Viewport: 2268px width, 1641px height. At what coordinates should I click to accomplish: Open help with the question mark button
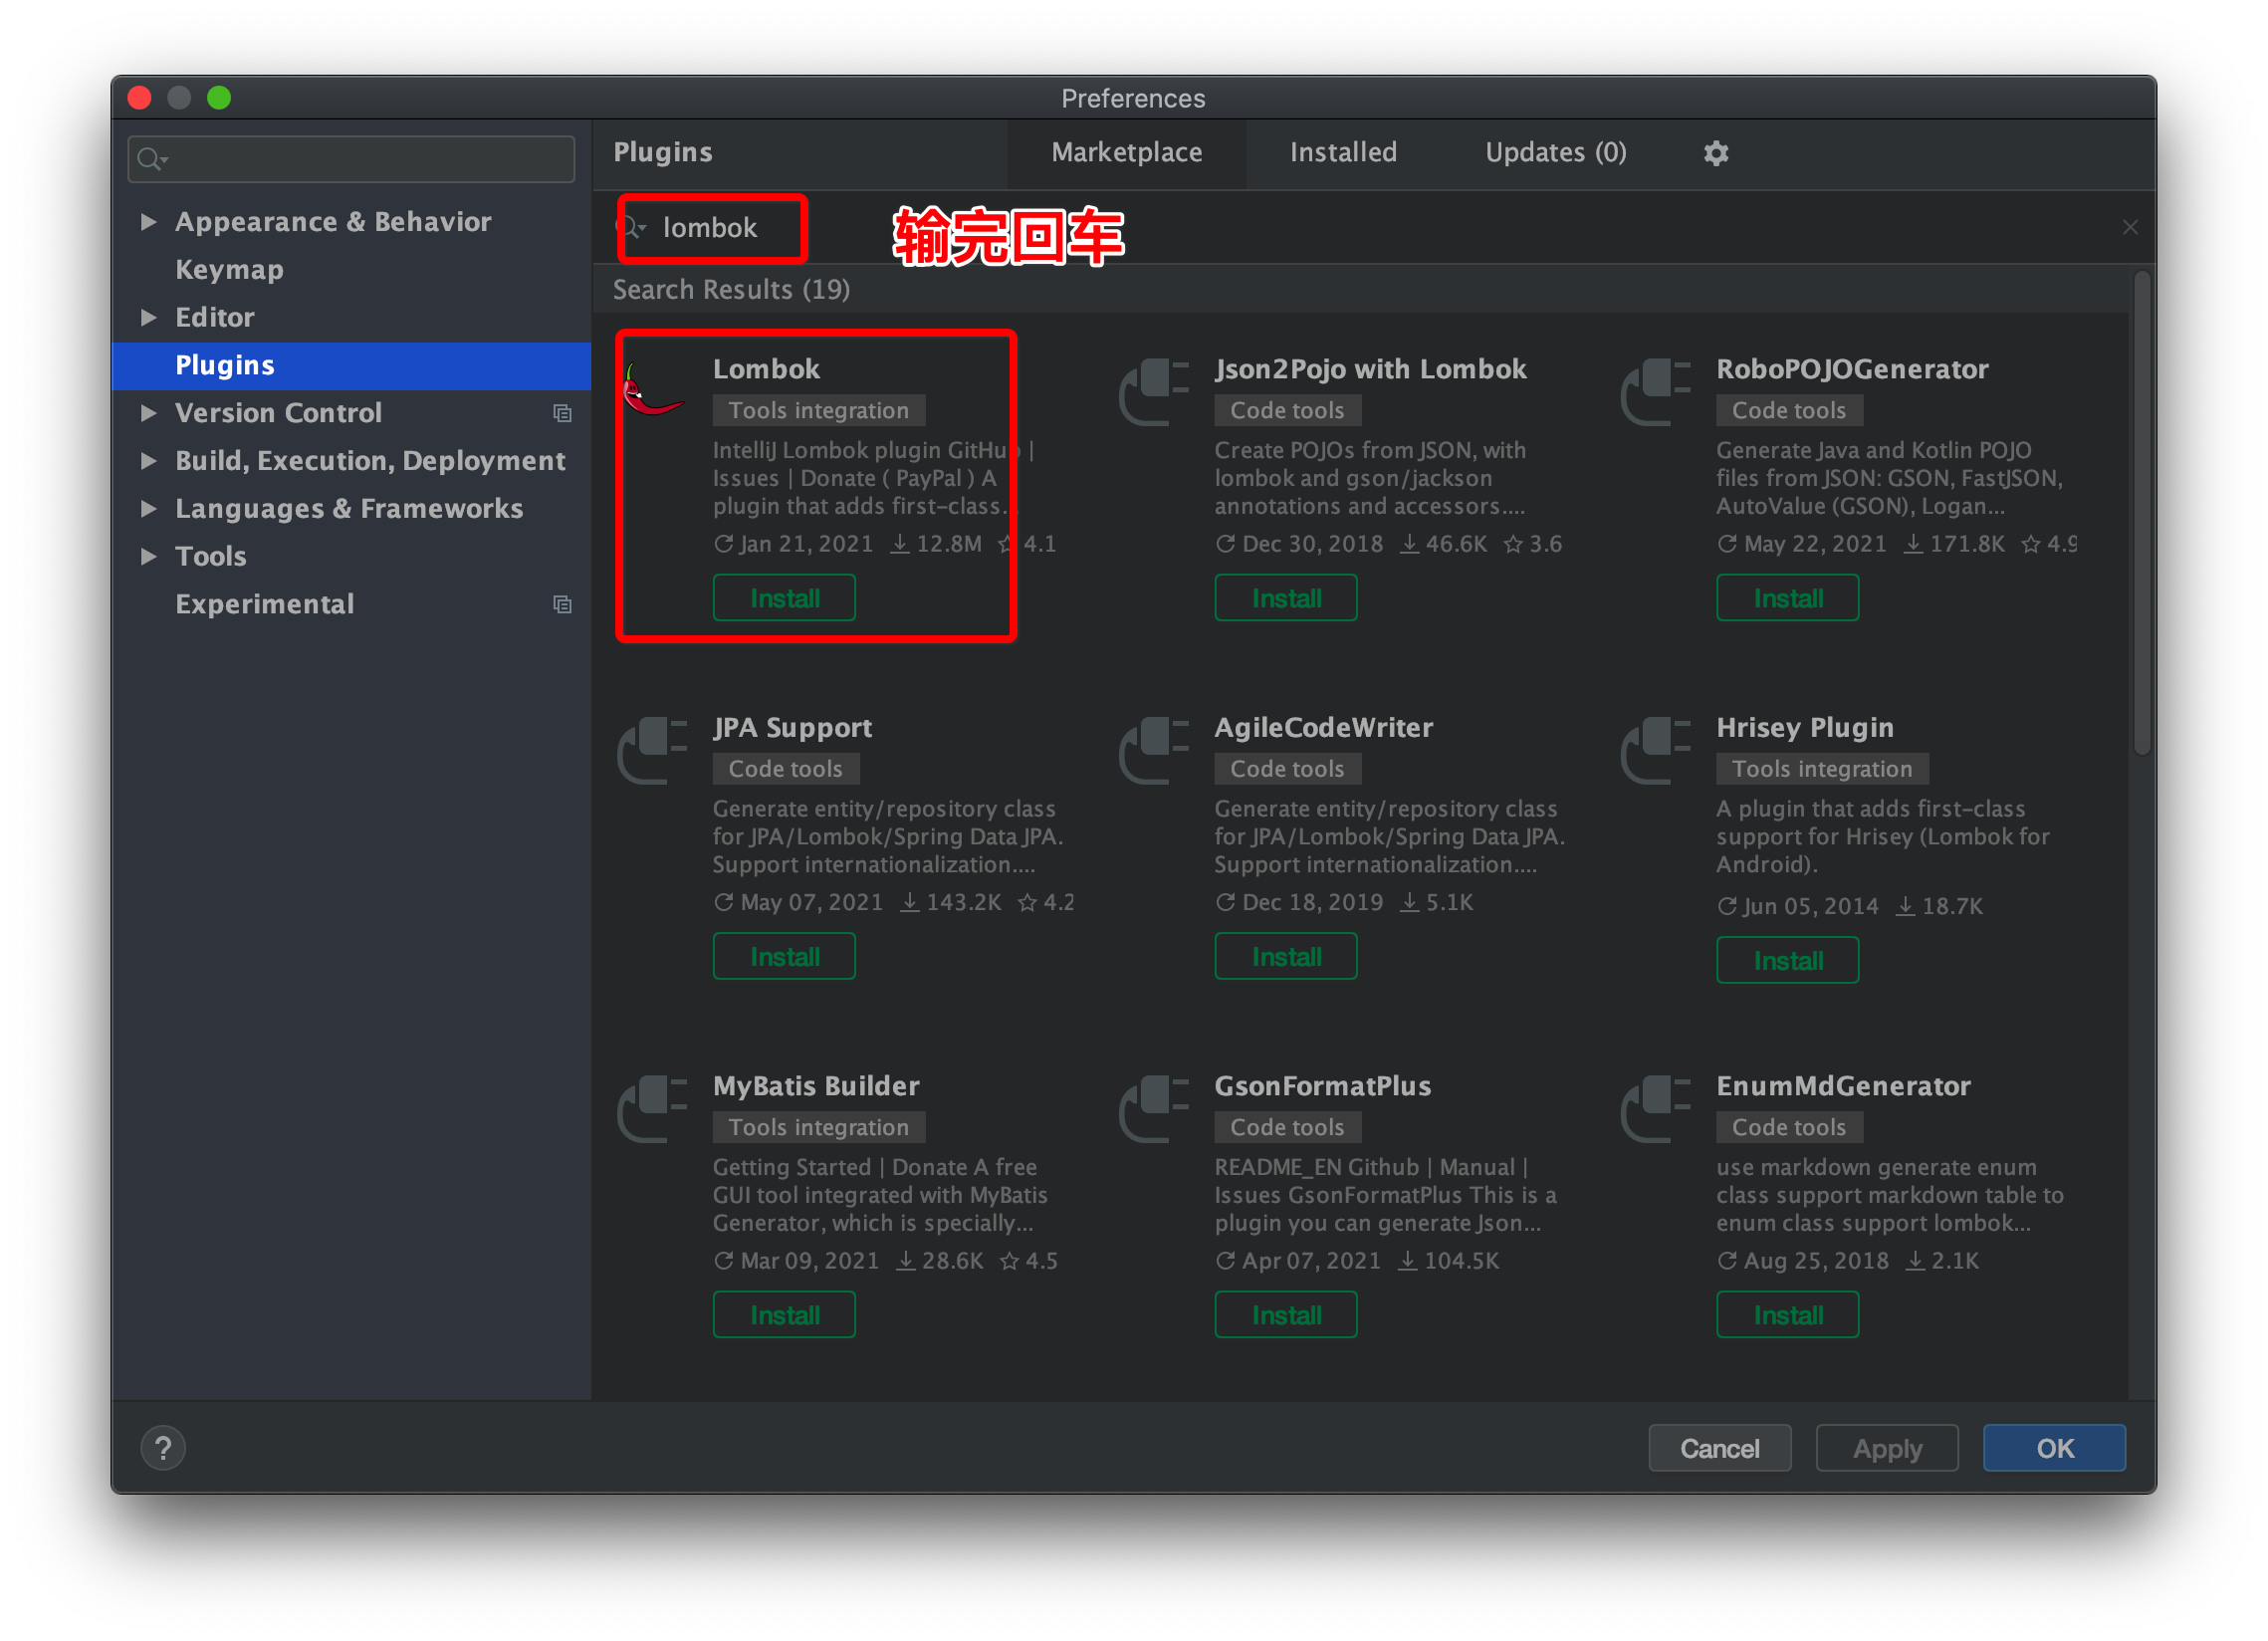163,1448
